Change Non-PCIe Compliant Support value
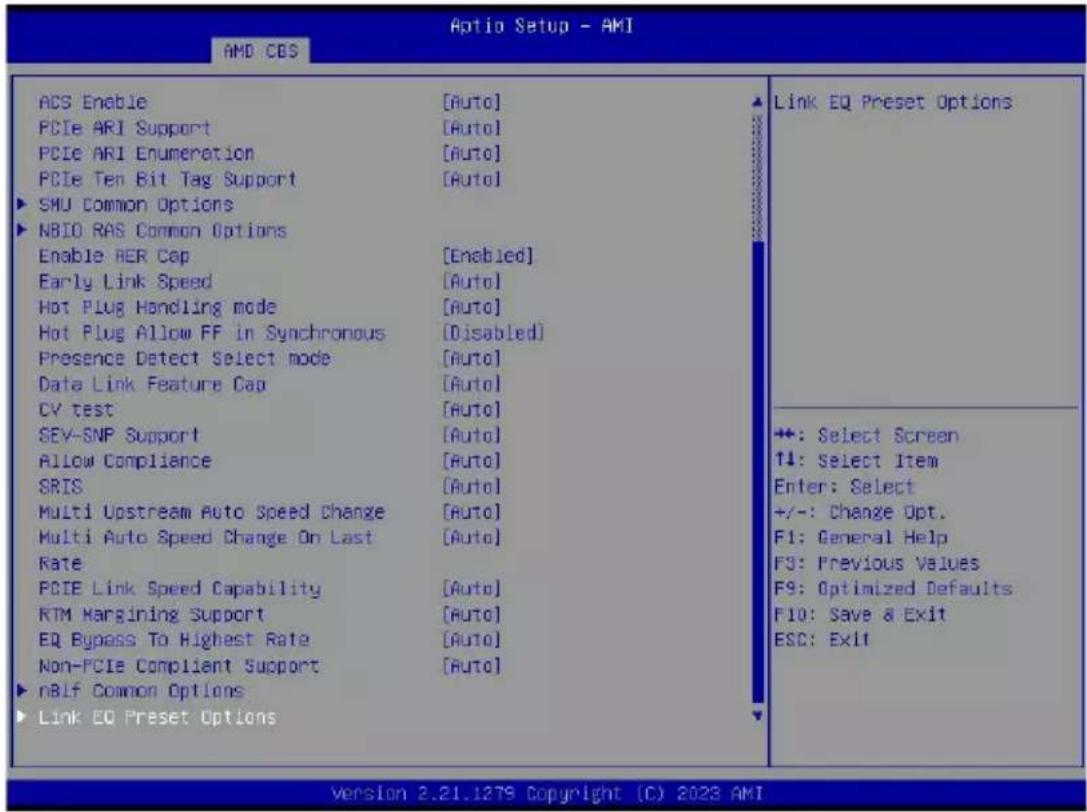 471,666
